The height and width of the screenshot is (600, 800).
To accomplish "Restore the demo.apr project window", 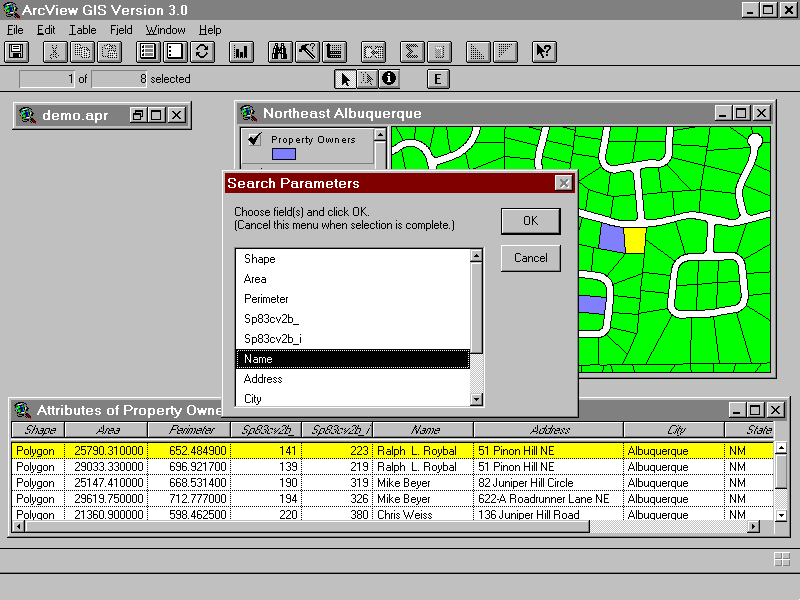I will click(x=137, y=115).
